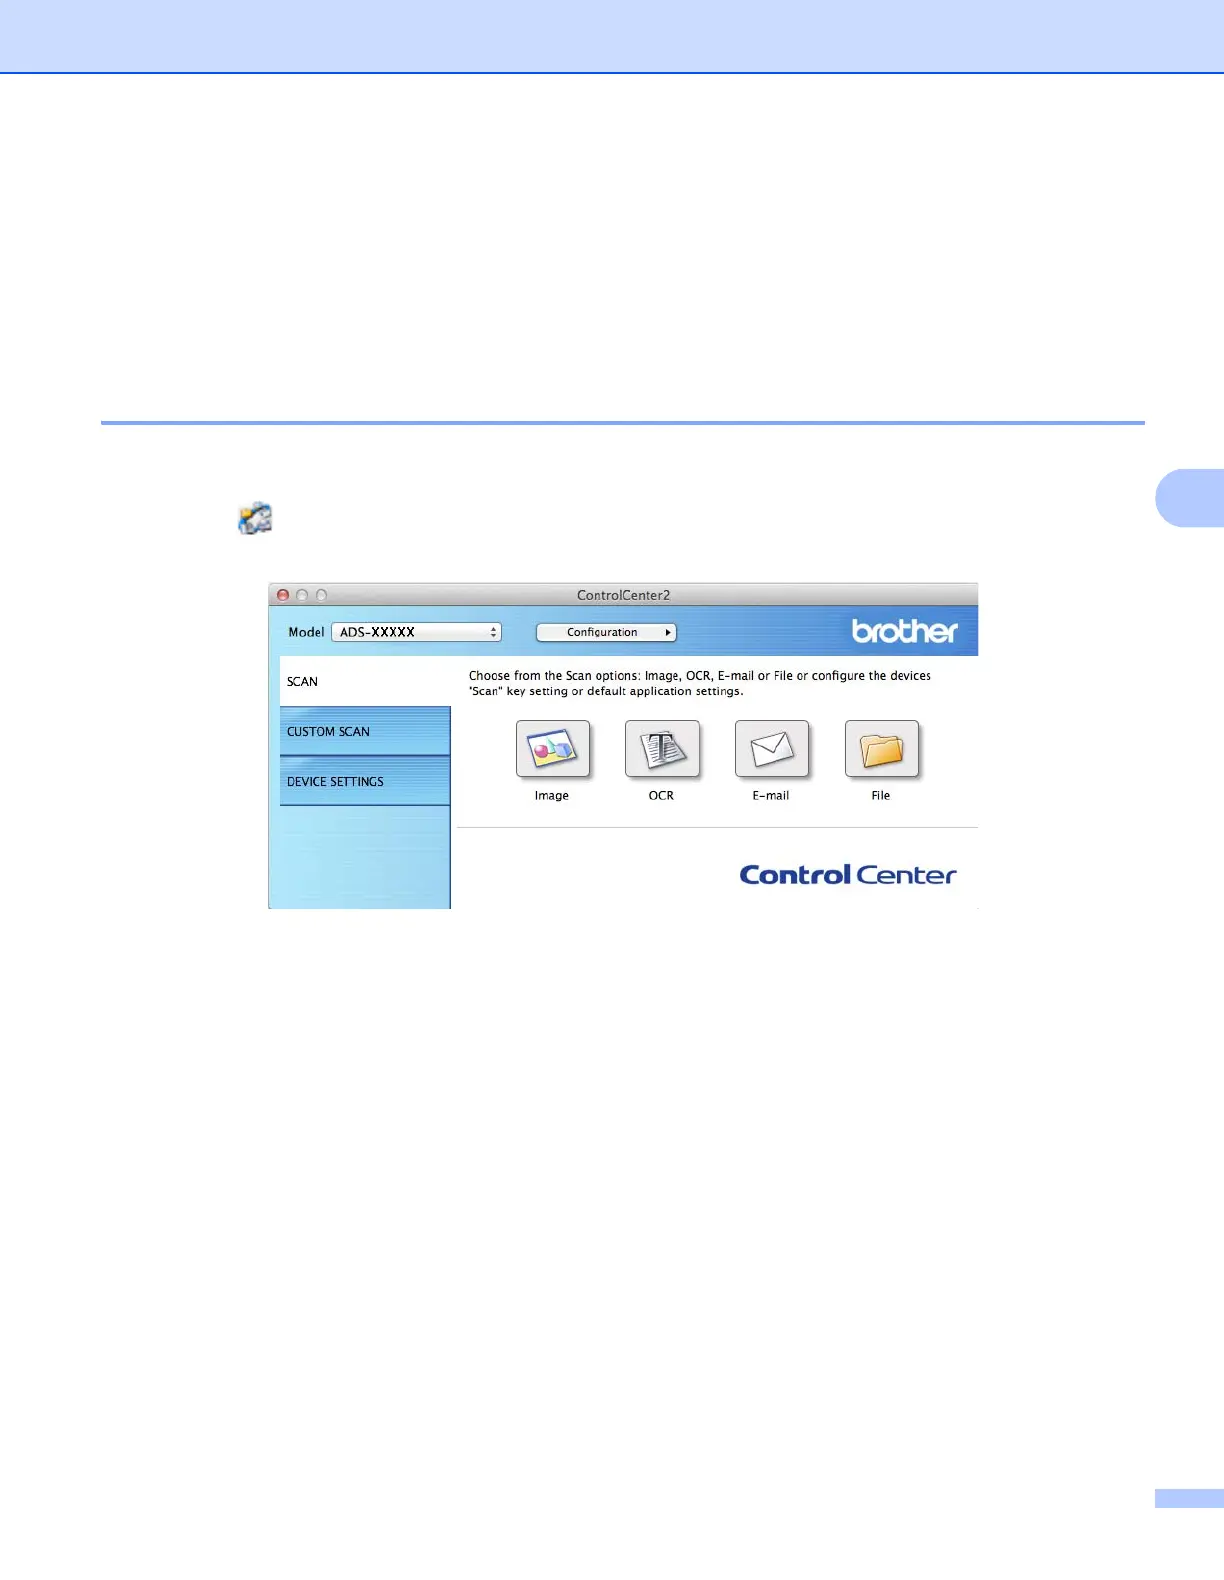Click the Image label under the icon
1224x1580 pixels.
[551, 796]
